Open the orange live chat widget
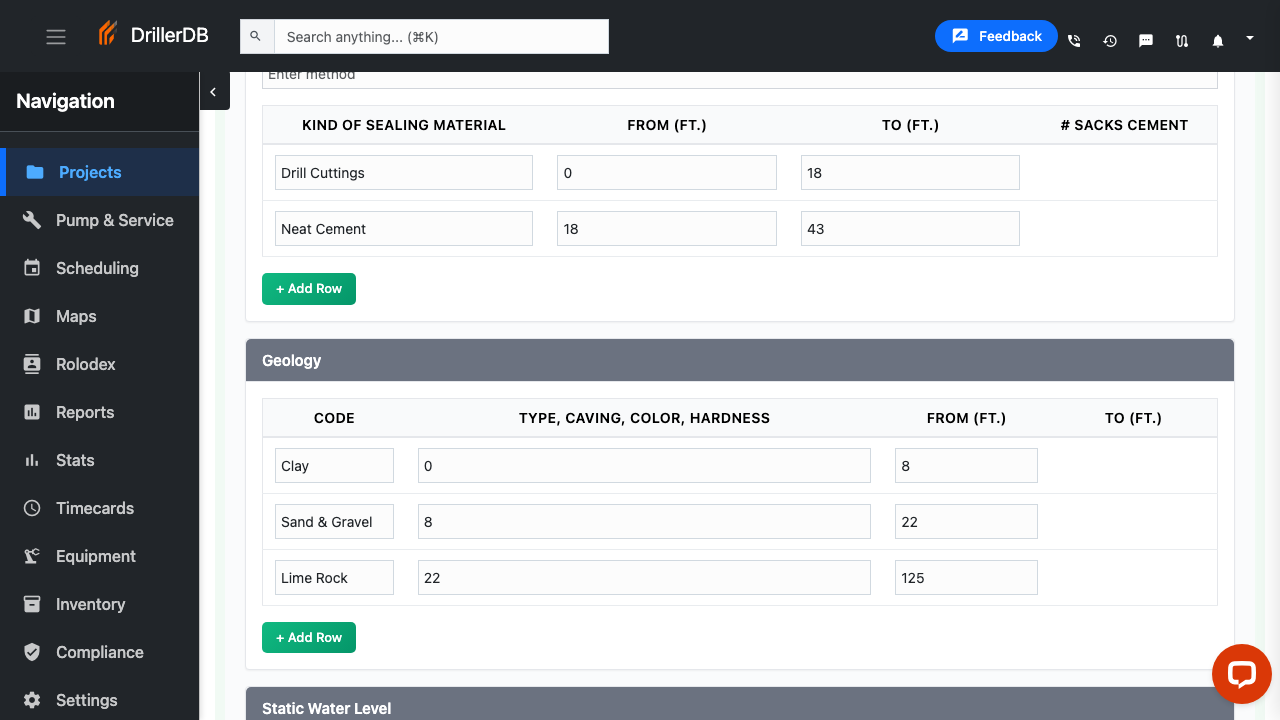 click(x=1241, y=673)
